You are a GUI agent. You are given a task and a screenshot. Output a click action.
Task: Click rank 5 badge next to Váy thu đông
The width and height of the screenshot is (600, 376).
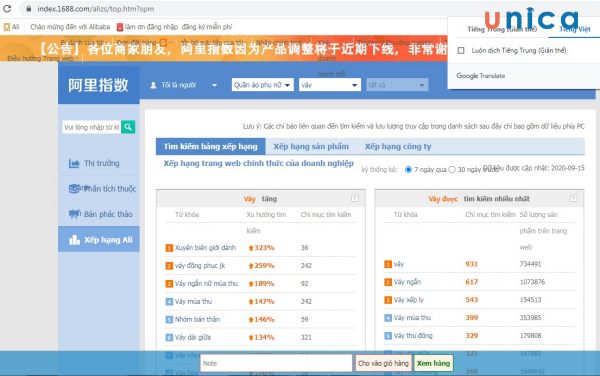388,336
